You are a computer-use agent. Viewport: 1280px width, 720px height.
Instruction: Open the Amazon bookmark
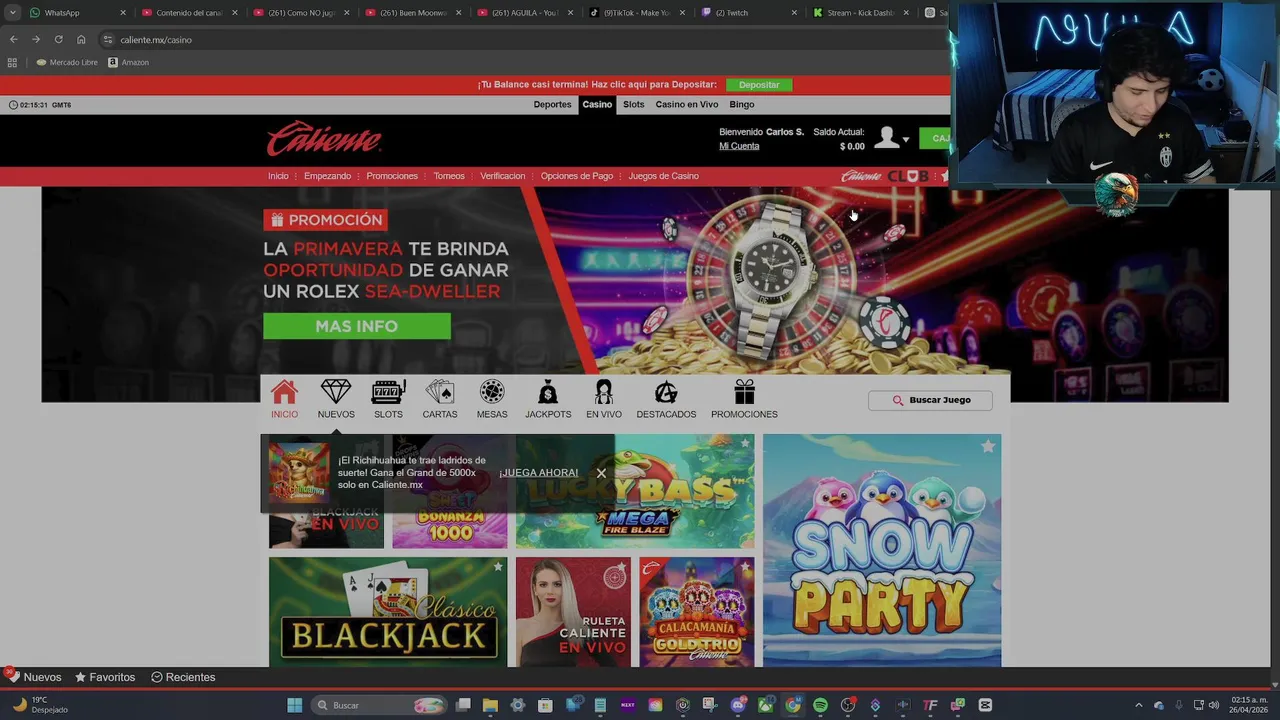click(x=128, y=62)
